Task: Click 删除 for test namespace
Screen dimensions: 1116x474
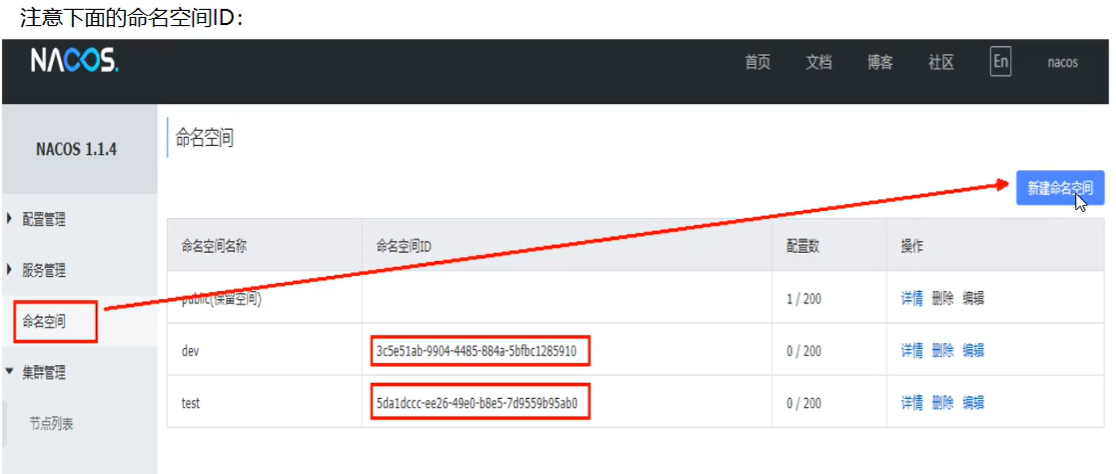Action: point(942,403)
